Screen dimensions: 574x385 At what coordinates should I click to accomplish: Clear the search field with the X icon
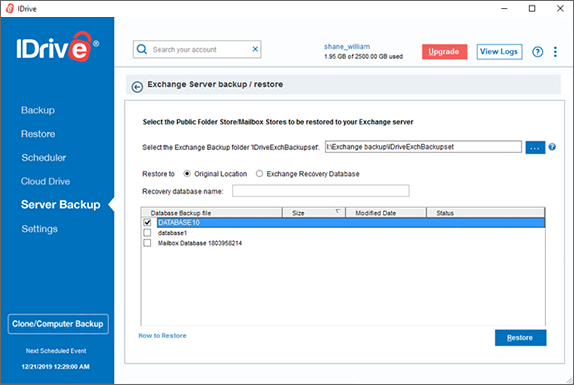[255, 49]
